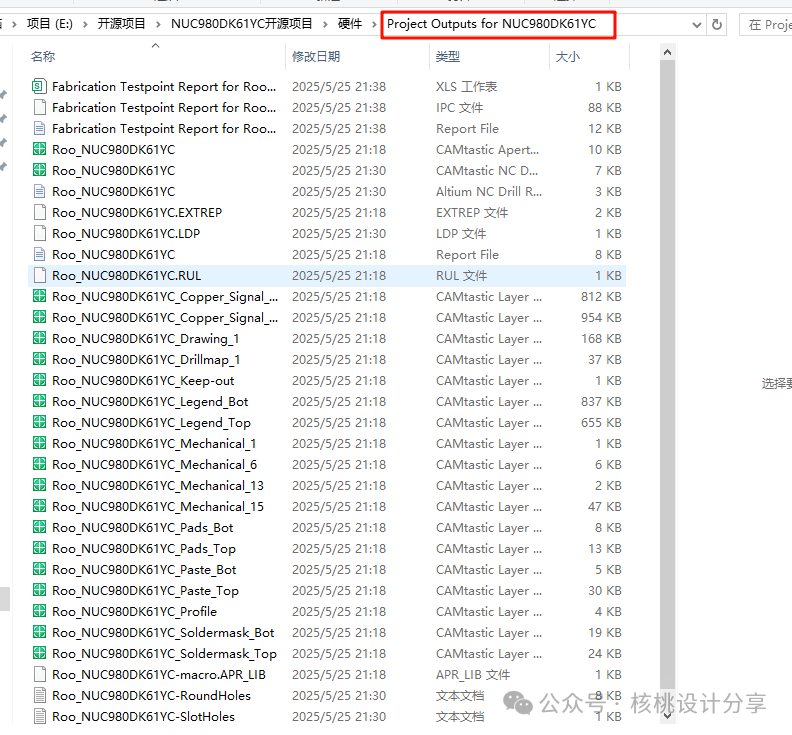Go to 硬件 folder in the breadcrumb
792x735 pixels.
click(x=350, y=24)
